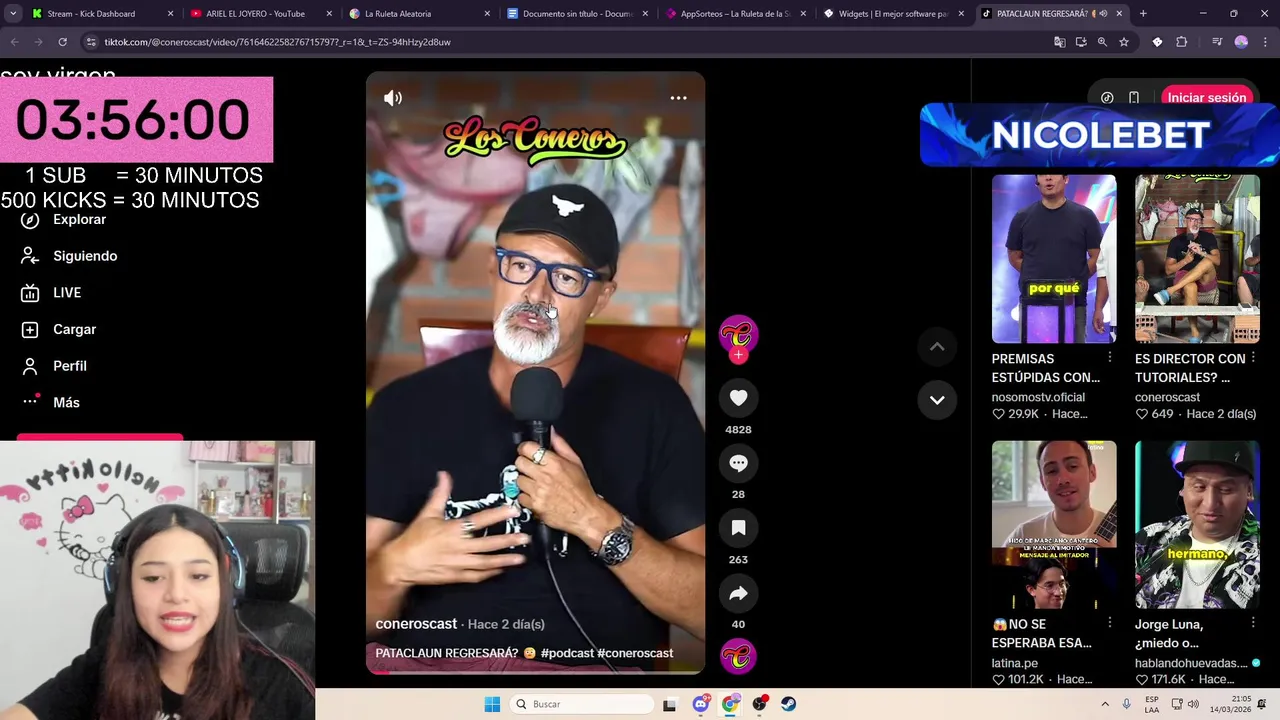Image resolution: width=1280 pixels, height=720 pixels.
Task: Open the Windows Start button
Action: (x=492, y=704)
